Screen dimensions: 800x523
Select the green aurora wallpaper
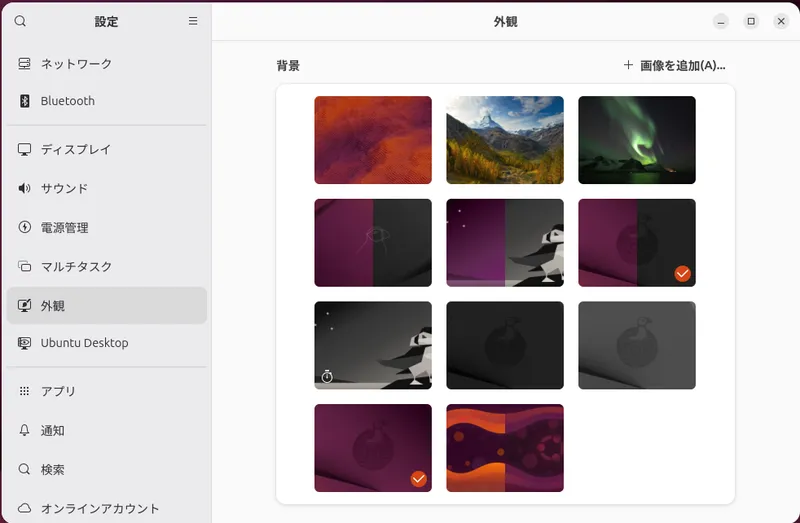(x=637, y=140)
